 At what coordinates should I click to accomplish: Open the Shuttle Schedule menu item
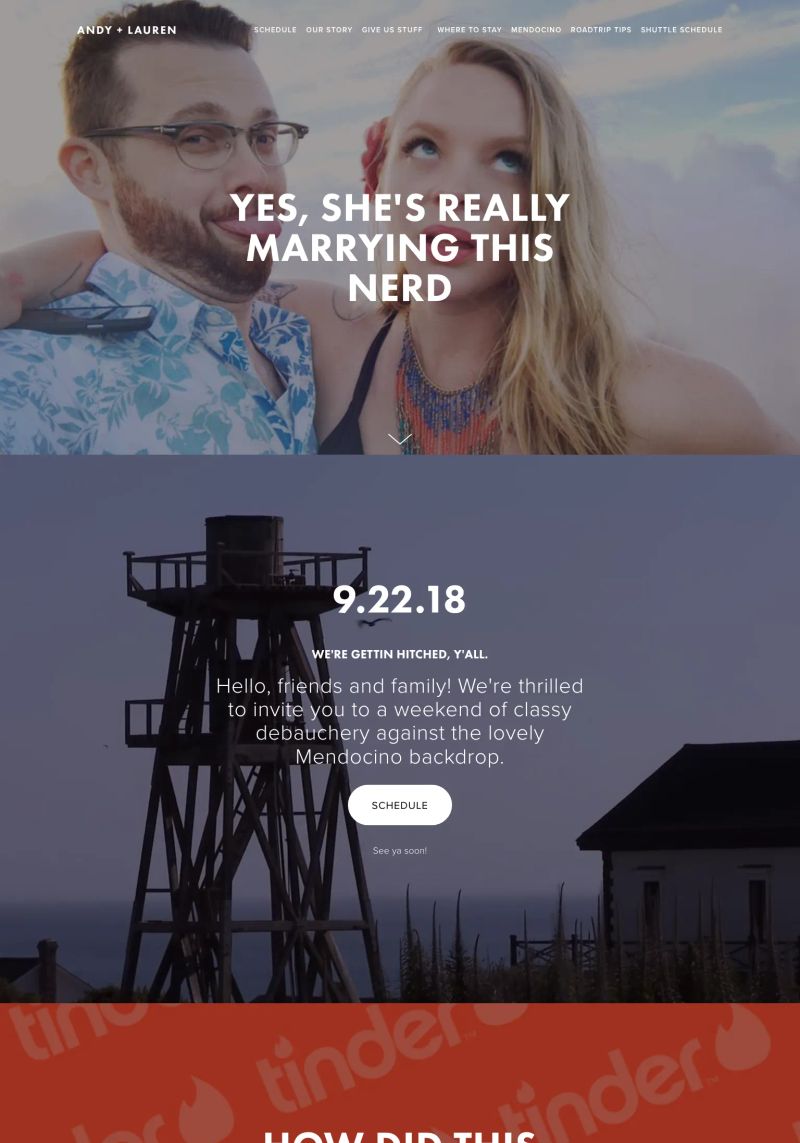tap(681, 30)
